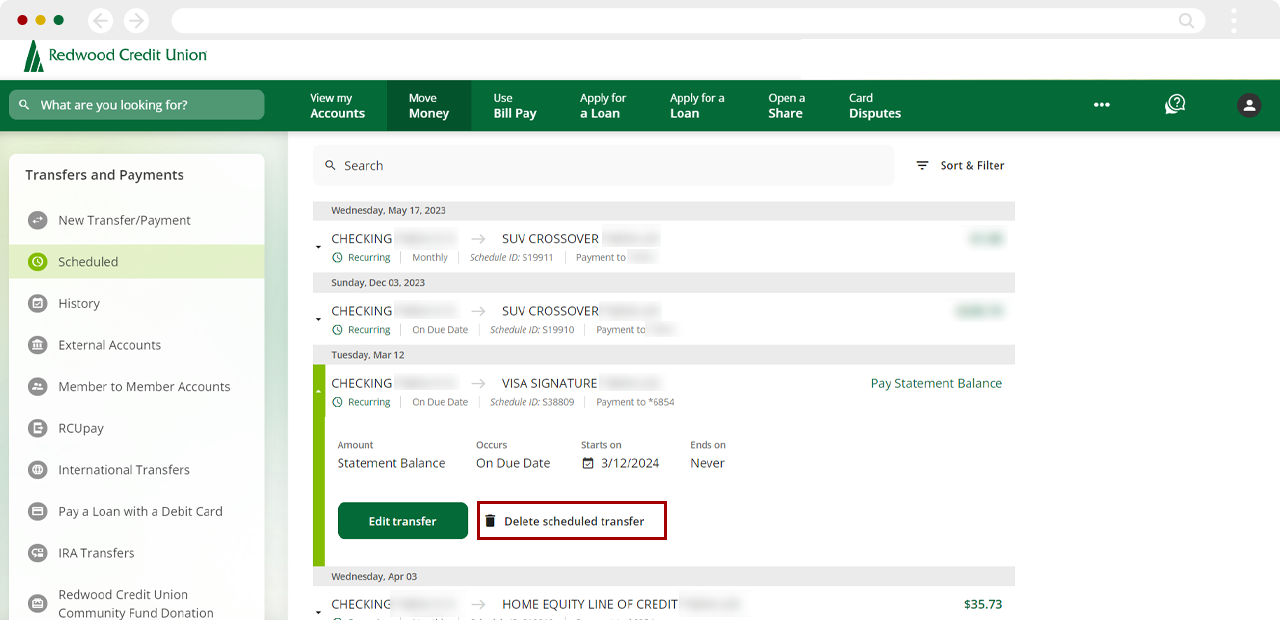
Task: Click the help chat bubble icon
Action: tap(1175, 104)
